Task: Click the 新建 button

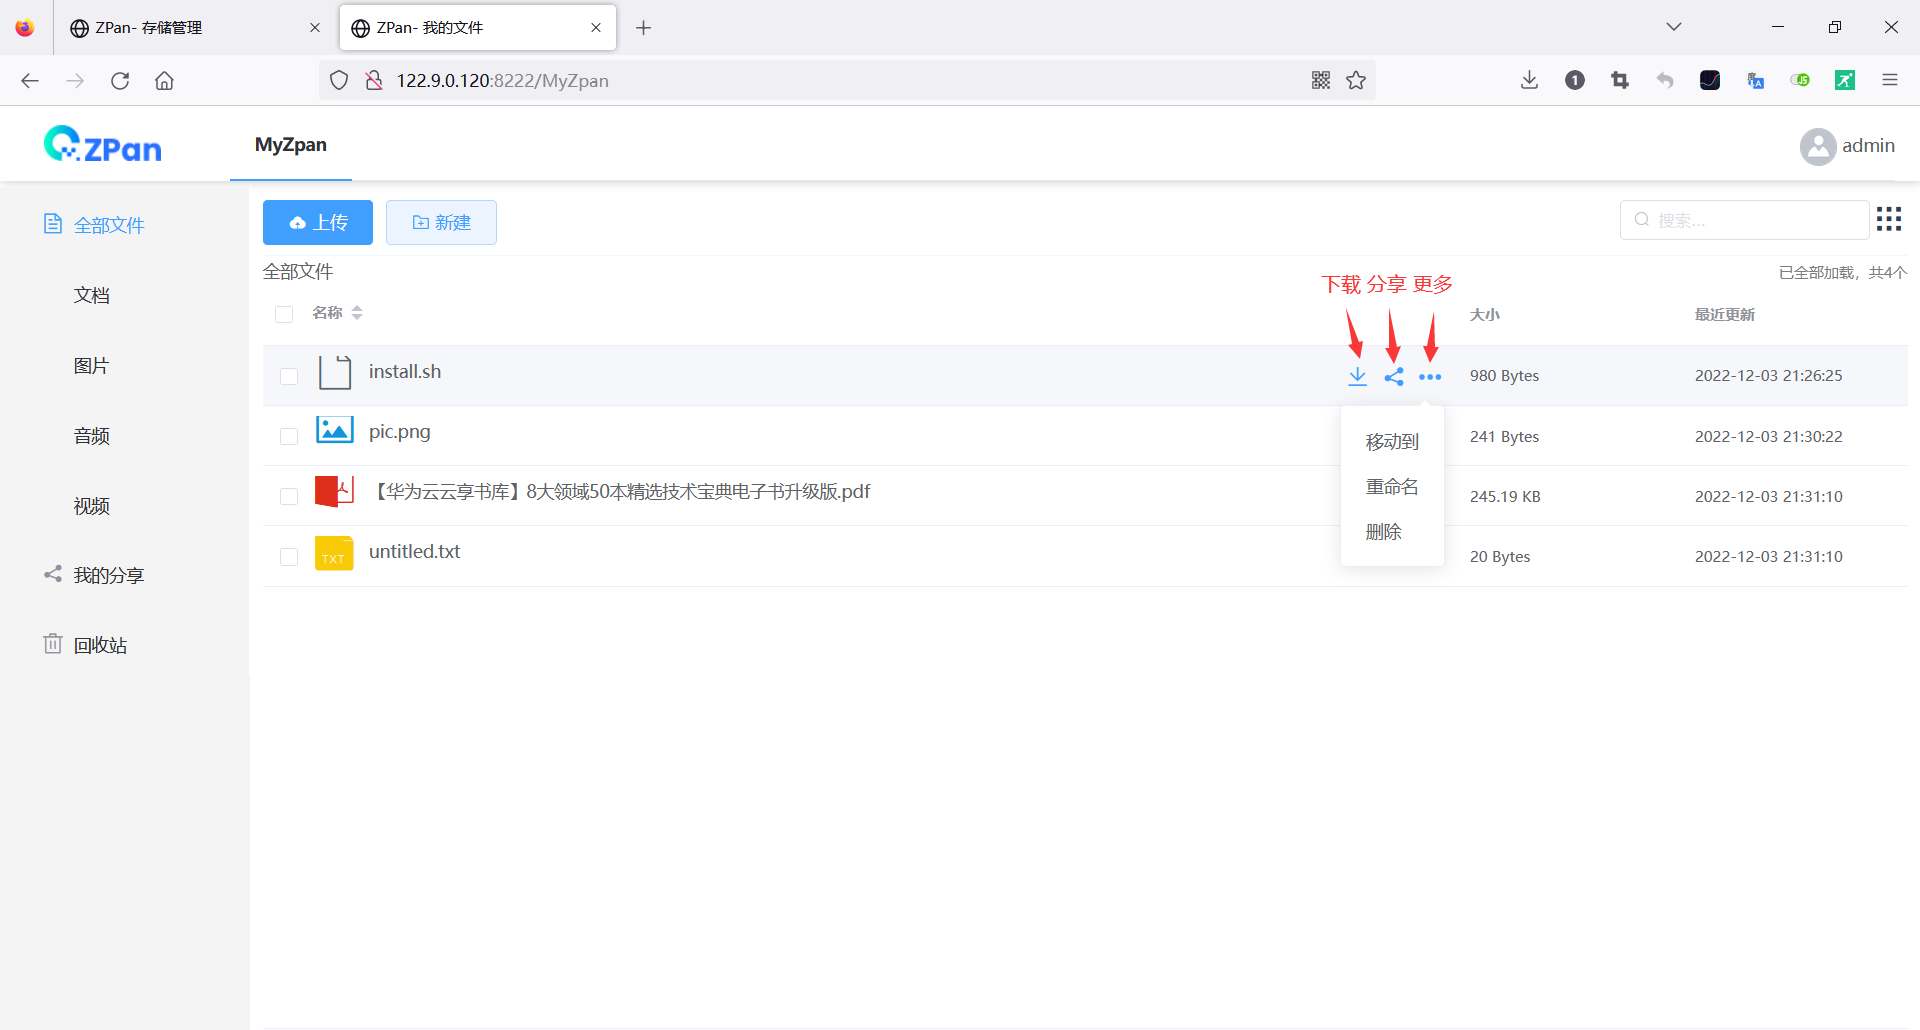Action: 441,222
